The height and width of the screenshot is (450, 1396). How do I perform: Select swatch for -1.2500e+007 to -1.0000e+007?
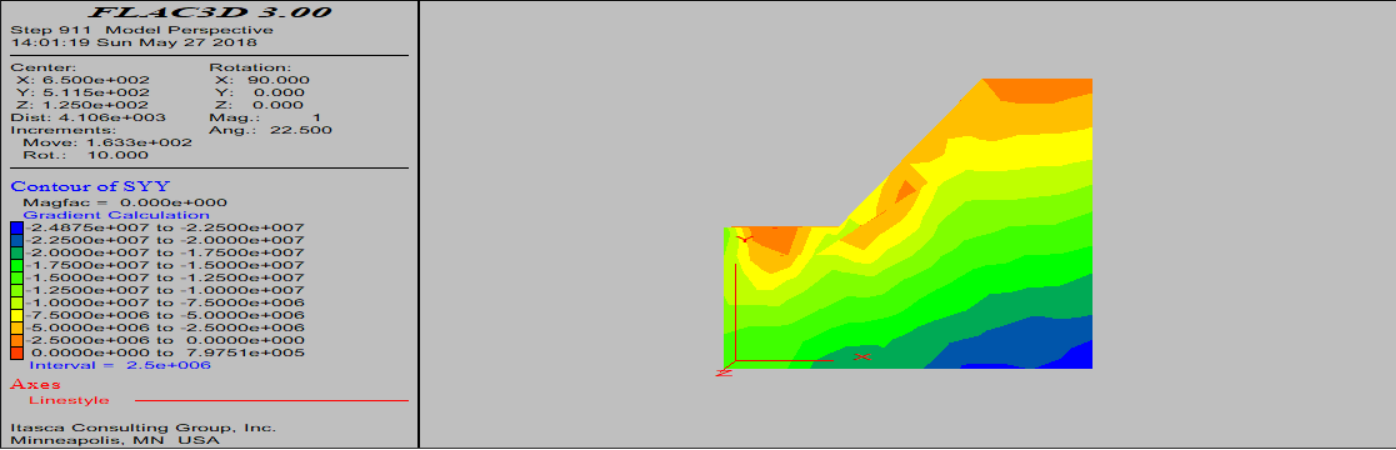click(15, 290)
